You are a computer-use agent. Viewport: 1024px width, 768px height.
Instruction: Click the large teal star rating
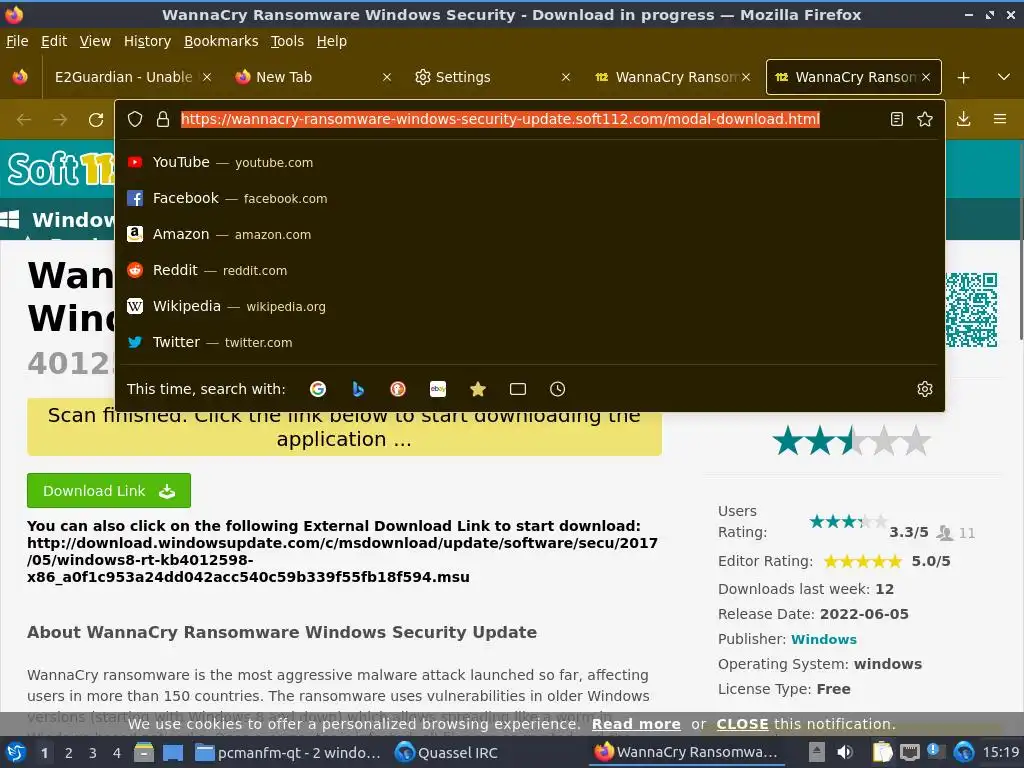pyautogui.click(x=851, y=440)
